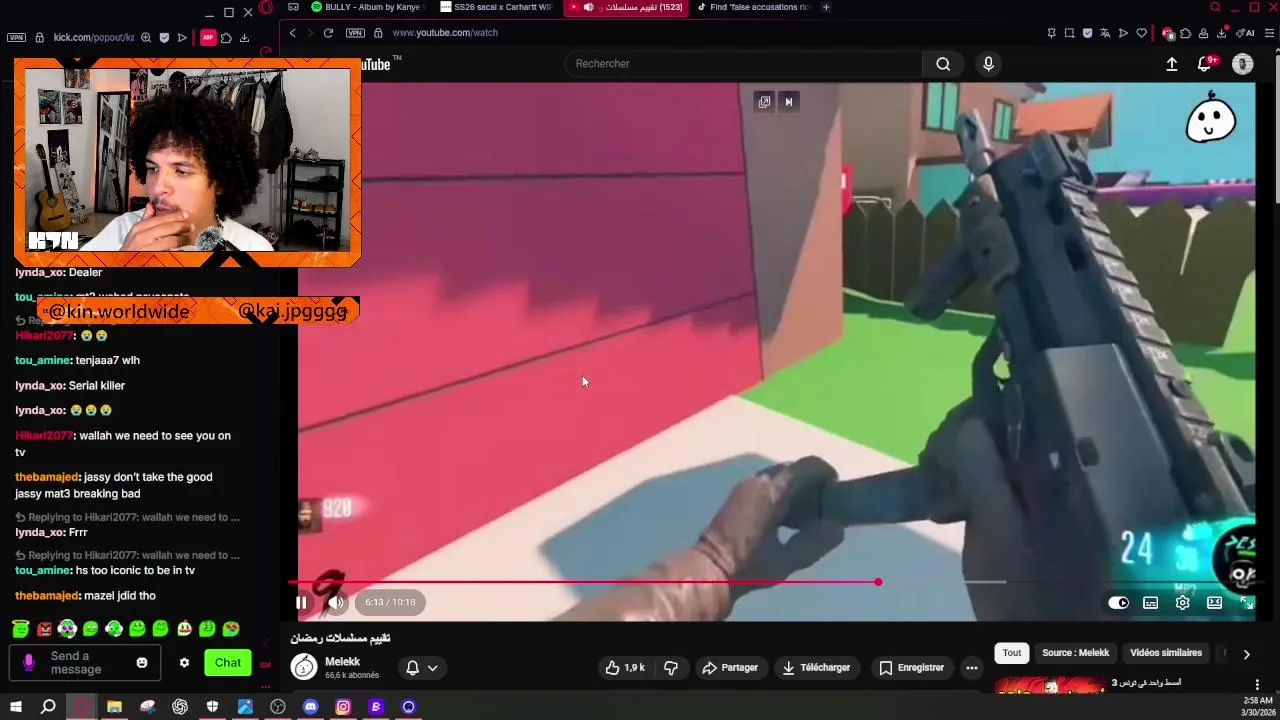Open the Kick chat settings gear

[x=184, y=662]
